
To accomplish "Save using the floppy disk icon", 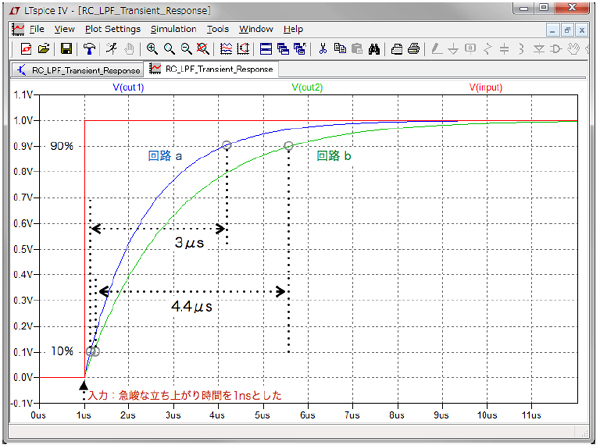I will coord(66,48).
